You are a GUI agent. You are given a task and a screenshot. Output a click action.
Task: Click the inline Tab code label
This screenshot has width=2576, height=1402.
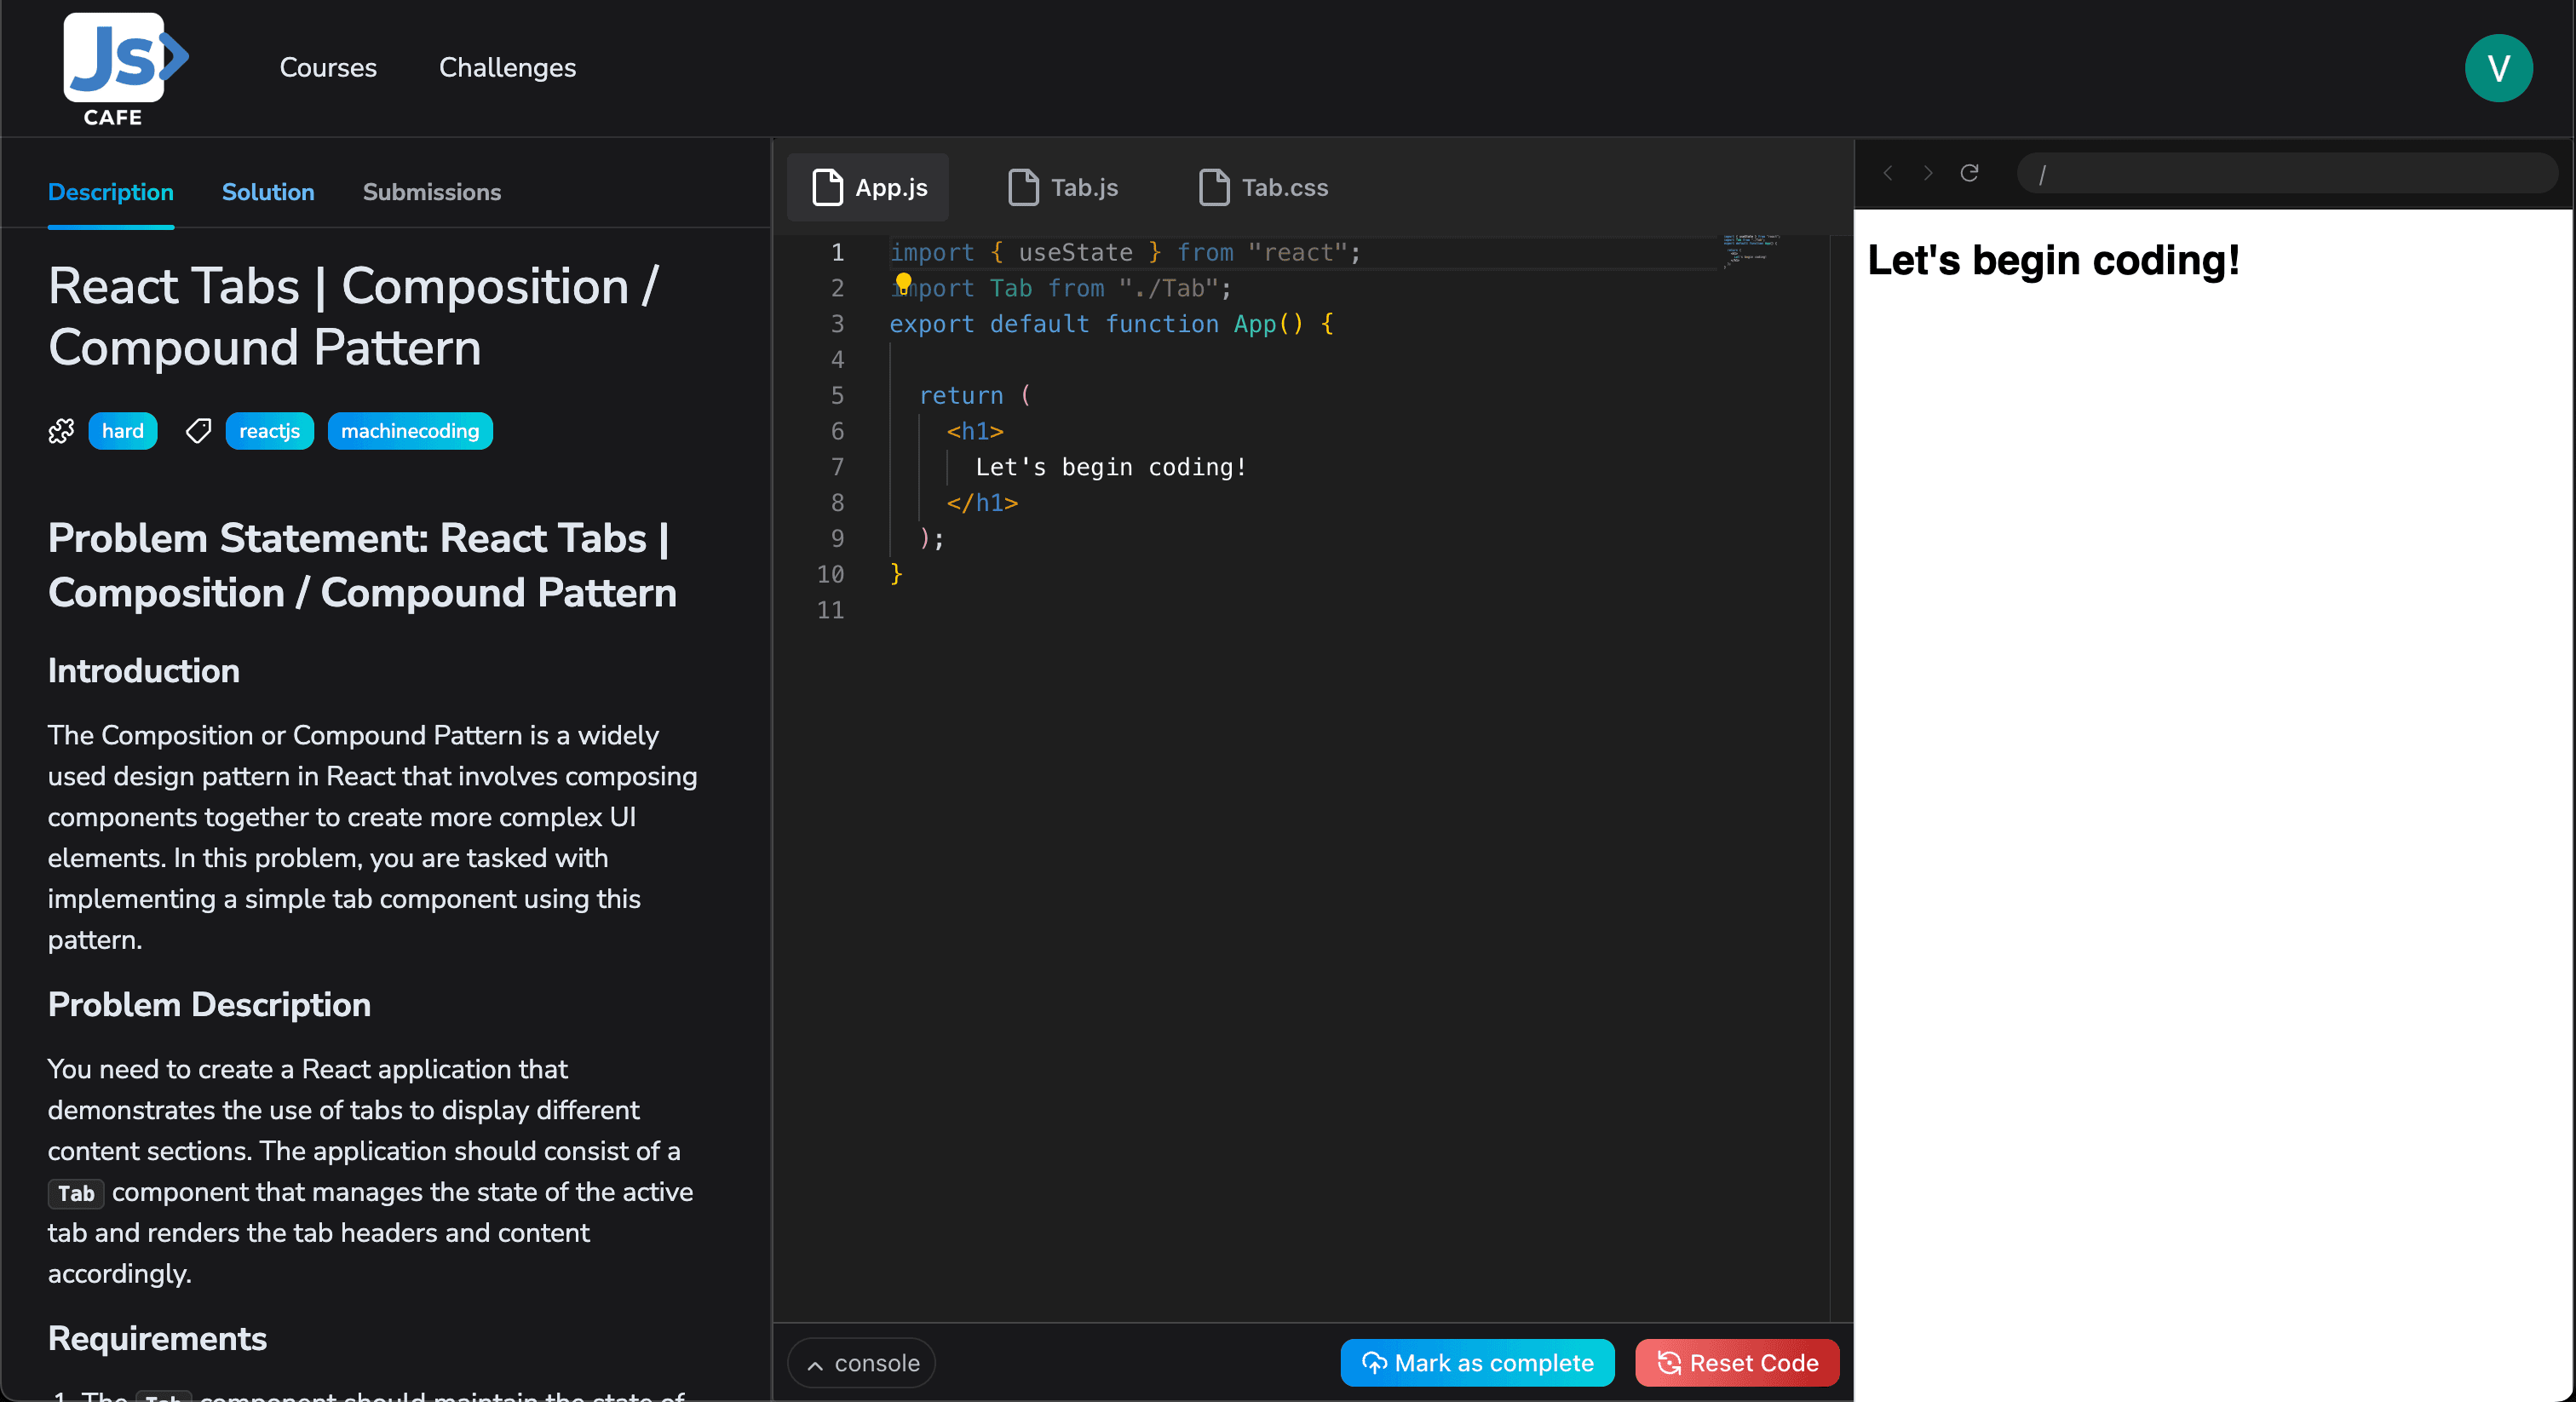pyautogui.click(x=76, y=1193)
